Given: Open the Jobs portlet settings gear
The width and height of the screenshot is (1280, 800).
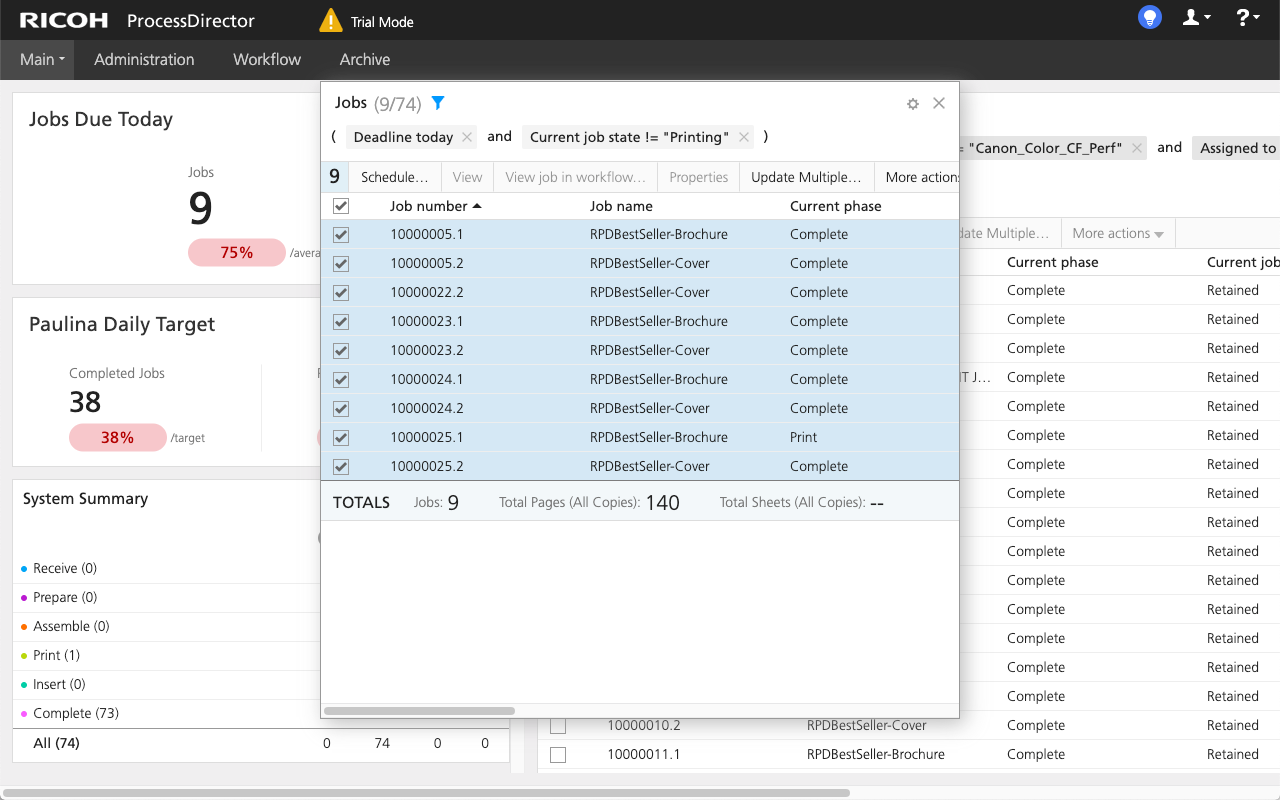Looking at the screenshot, I should point(912,104).
